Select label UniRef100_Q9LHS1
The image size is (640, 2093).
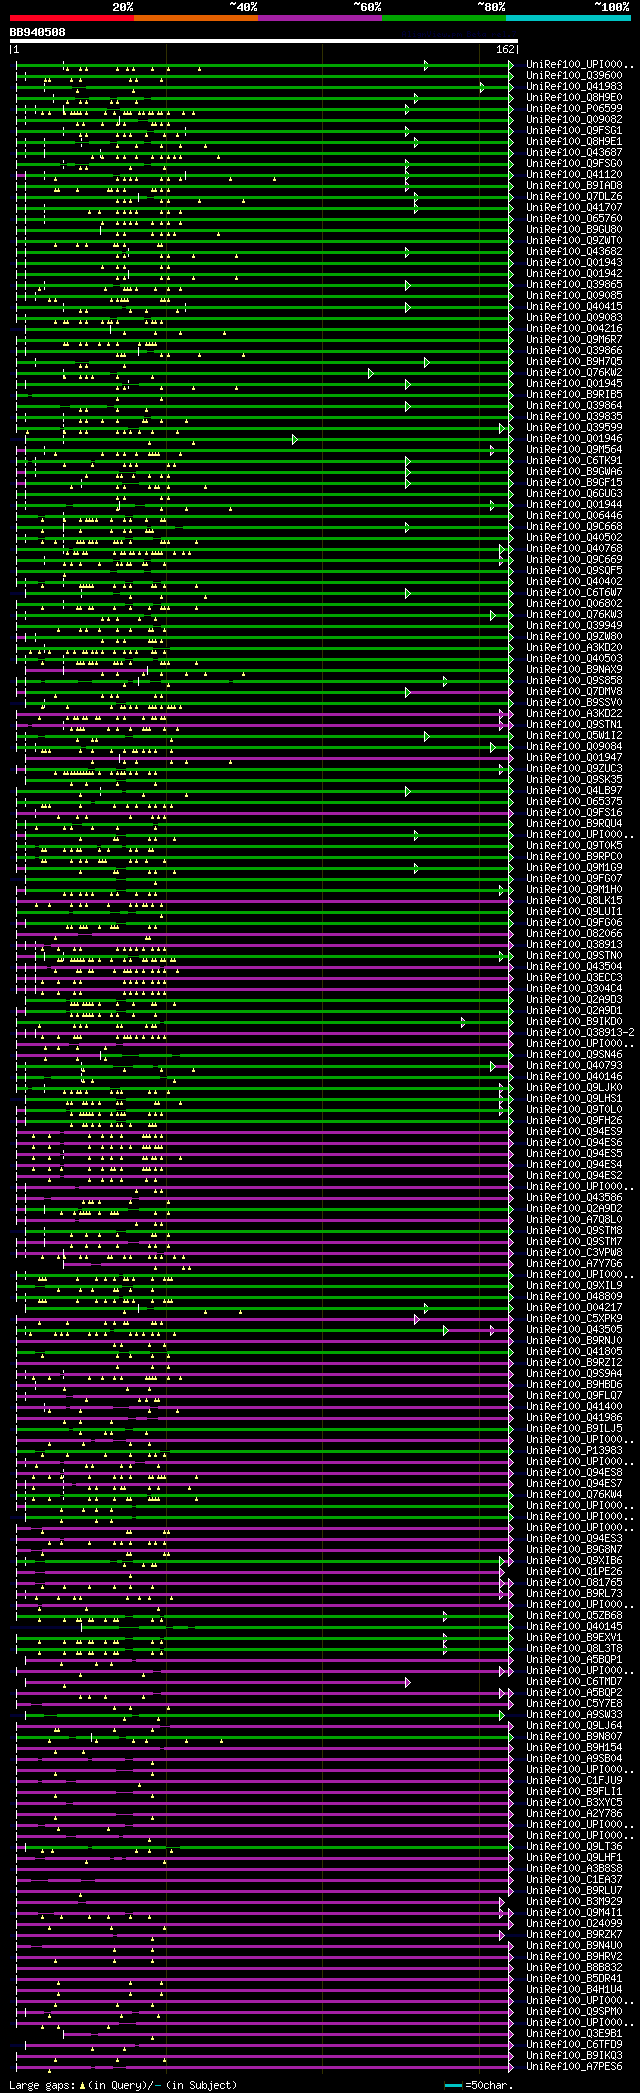(x=574, y=1098)
